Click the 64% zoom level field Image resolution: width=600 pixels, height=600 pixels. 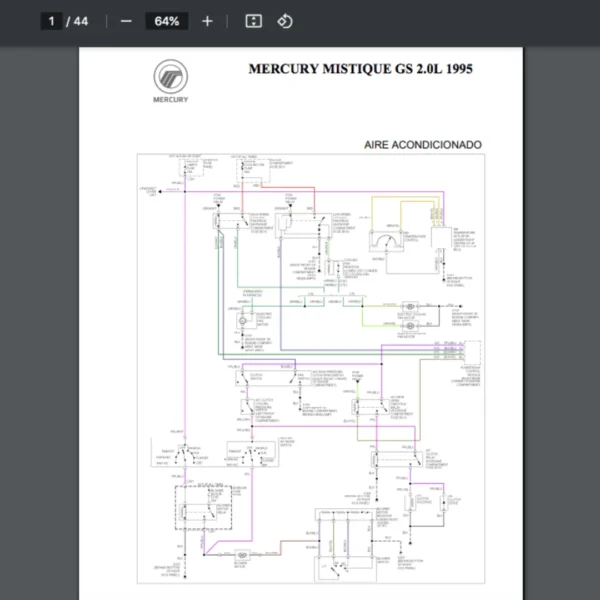coord(166,21)
